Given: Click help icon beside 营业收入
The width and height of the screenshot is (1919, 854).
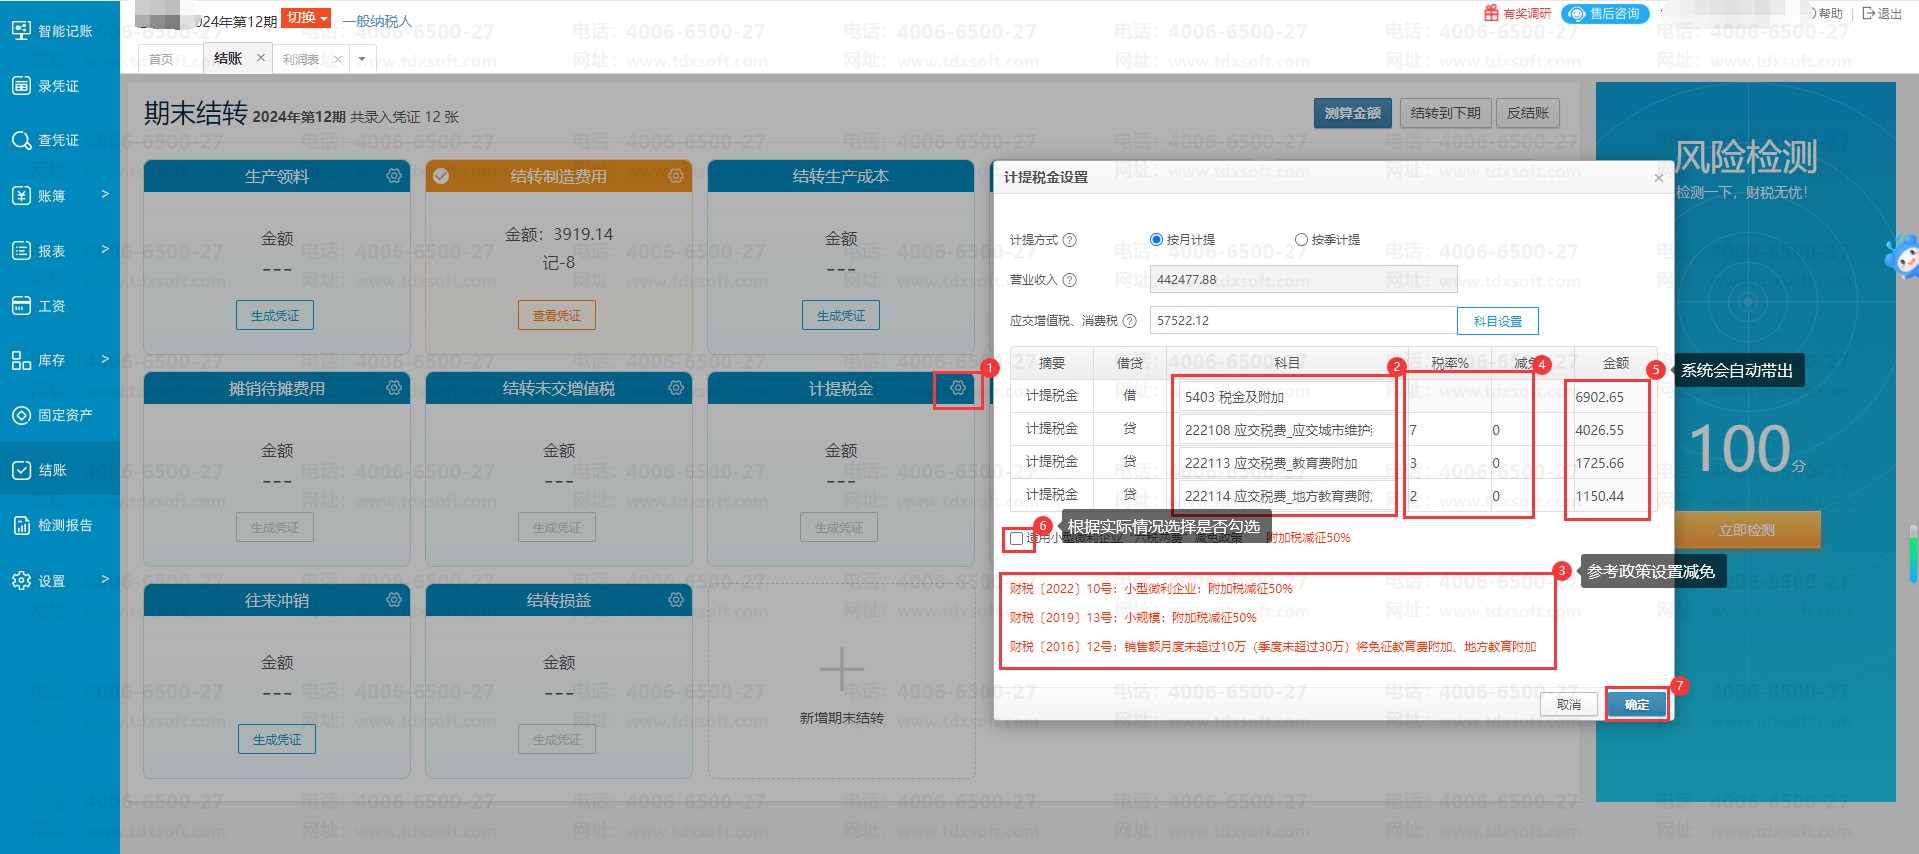Looking at the screenshot, I should click(x=1070, y=280).
